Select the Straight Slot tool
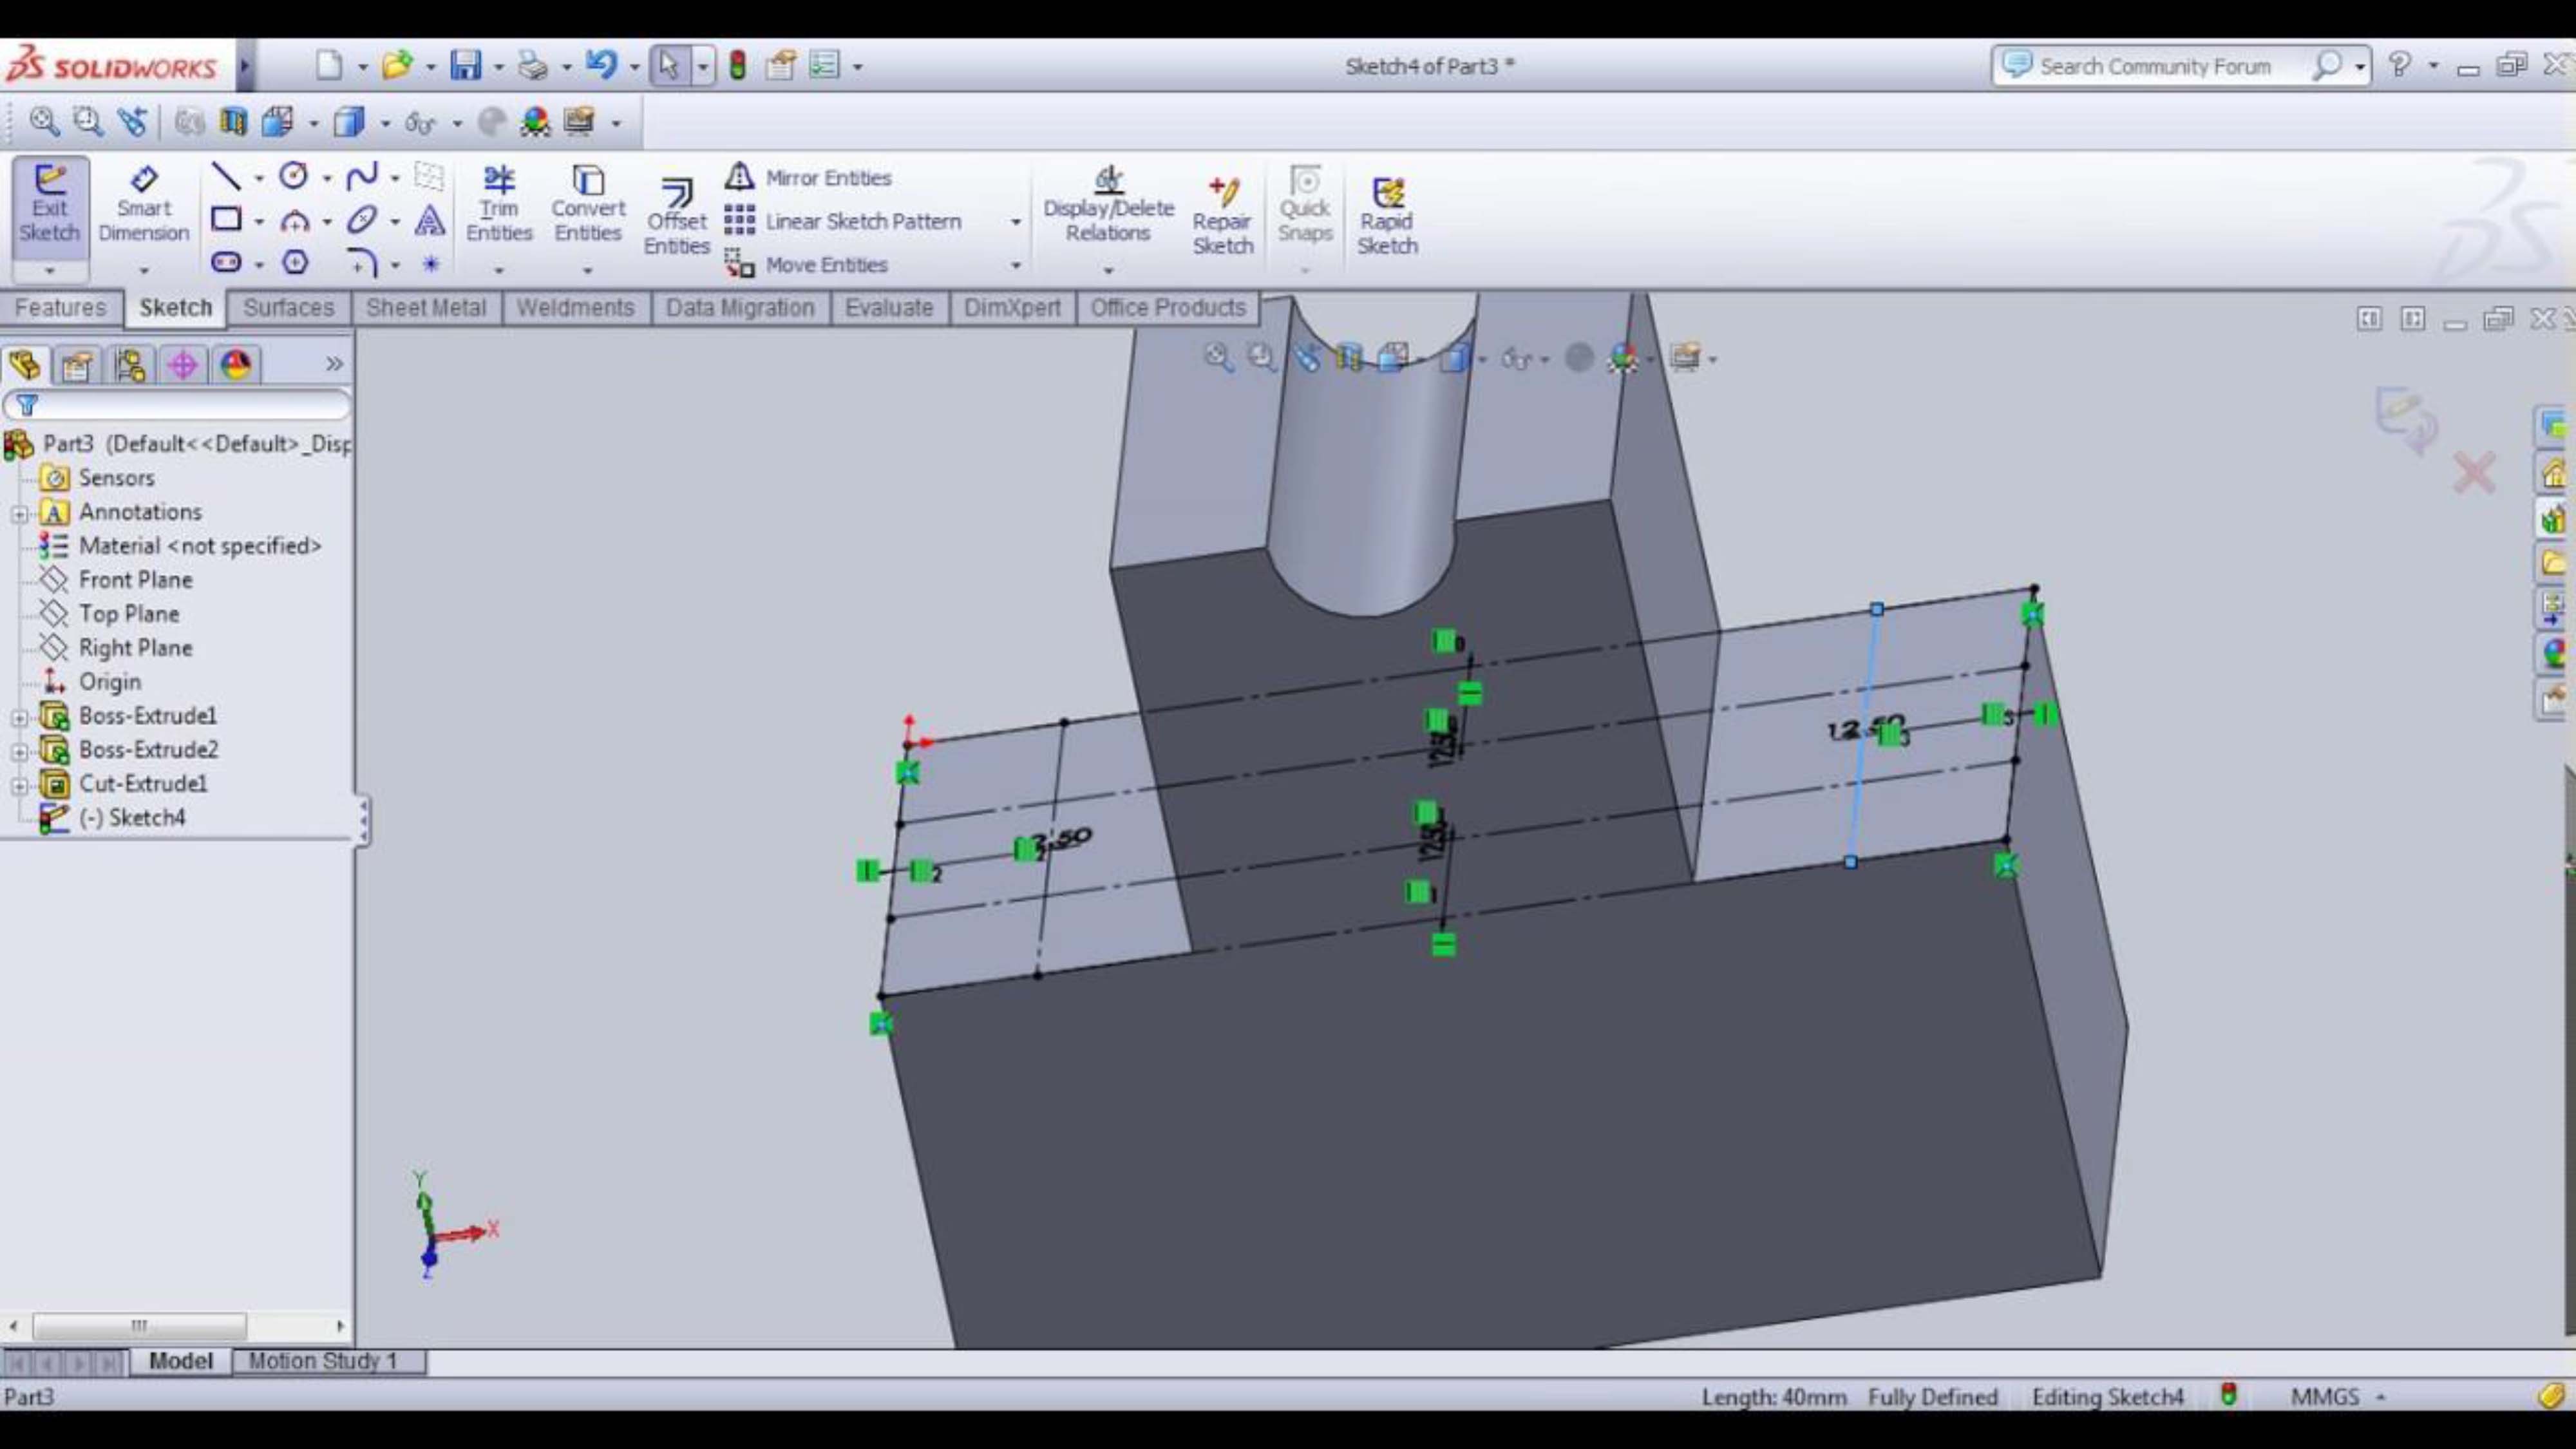This screenshot has width=2576, height=1449. [x=226, y=262]
